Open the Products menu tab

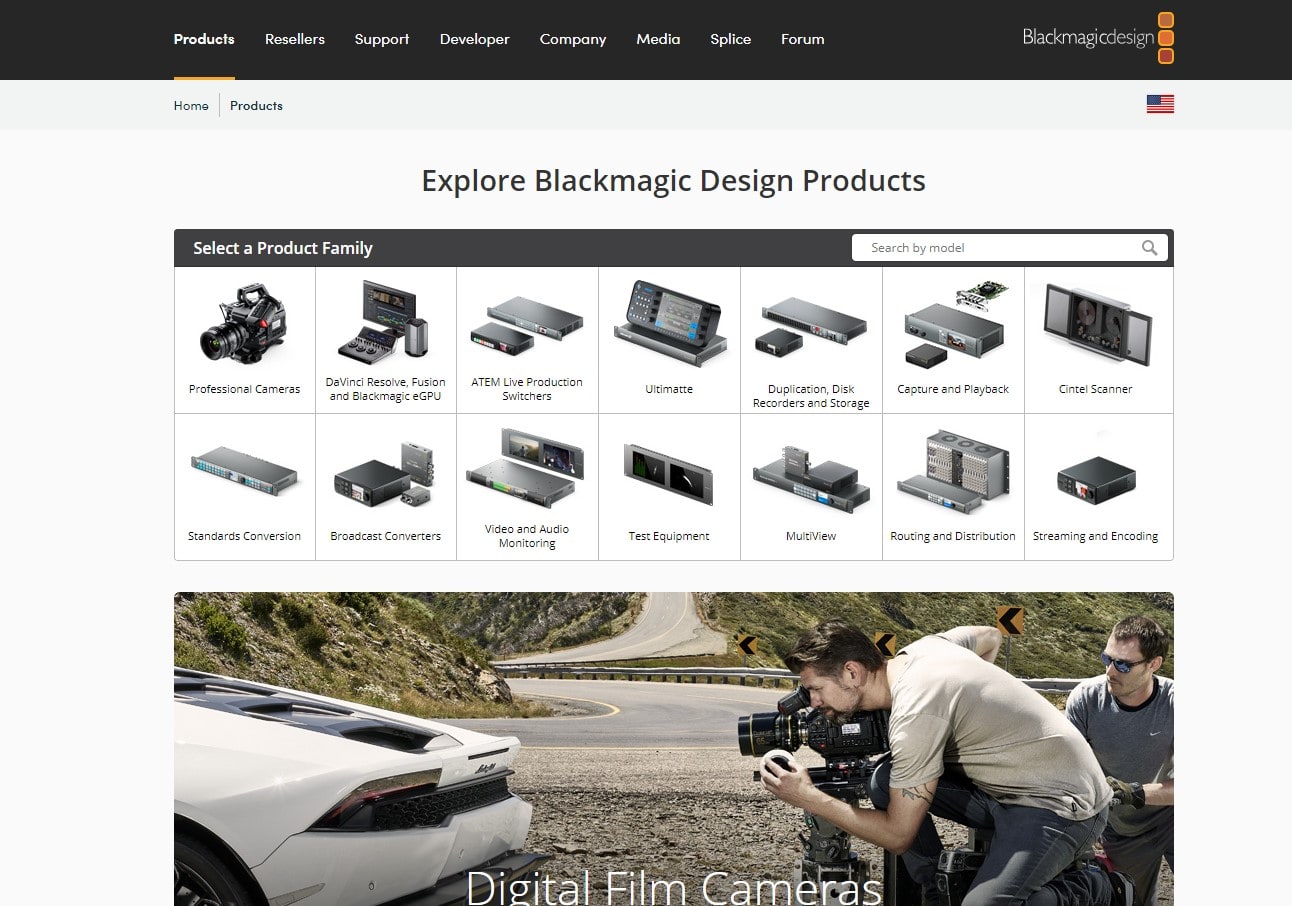point(204,39)
